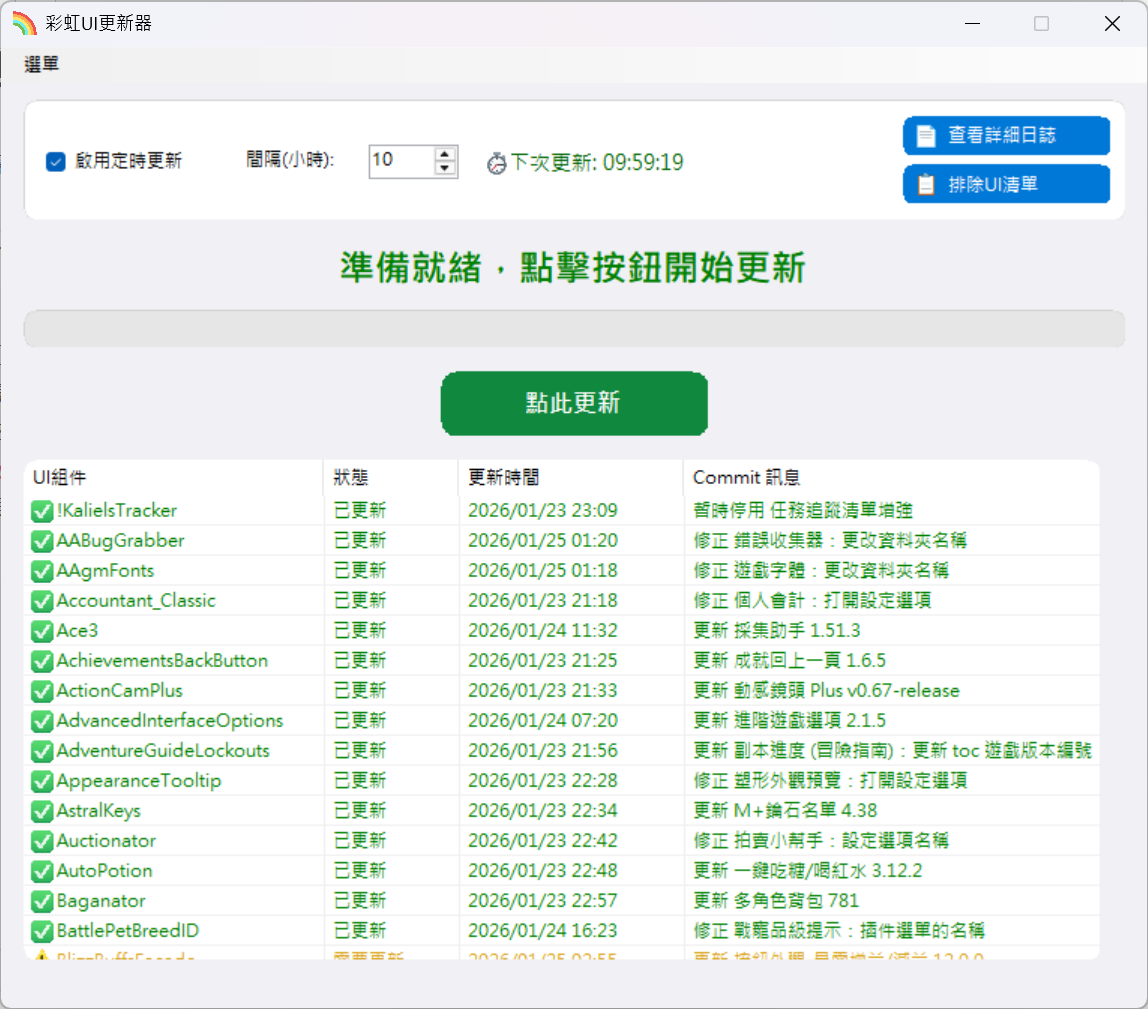
Task: Click green checkmark icon next to Ace3
Action: click(x=42, y=631)
